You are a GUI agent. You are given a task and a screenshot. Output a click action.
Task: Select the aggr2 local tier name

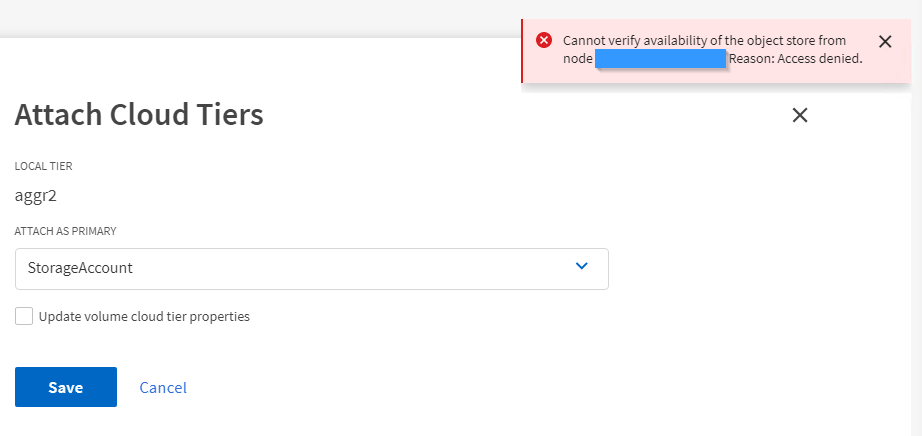click(36, 195)
